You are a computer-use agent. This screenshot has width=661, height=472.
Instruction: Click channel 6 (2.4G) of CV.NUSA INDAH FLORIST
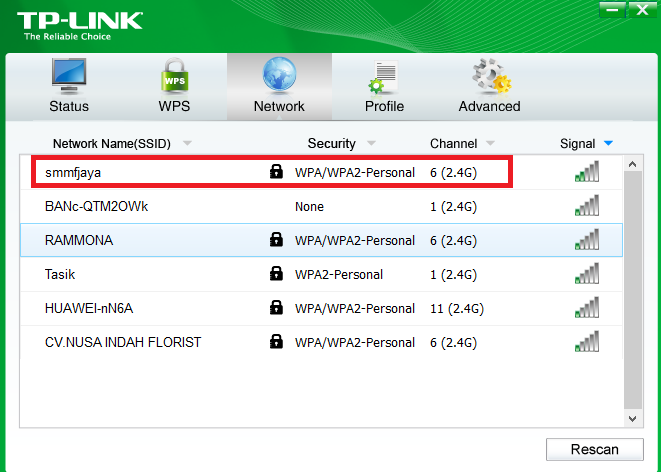453,343
